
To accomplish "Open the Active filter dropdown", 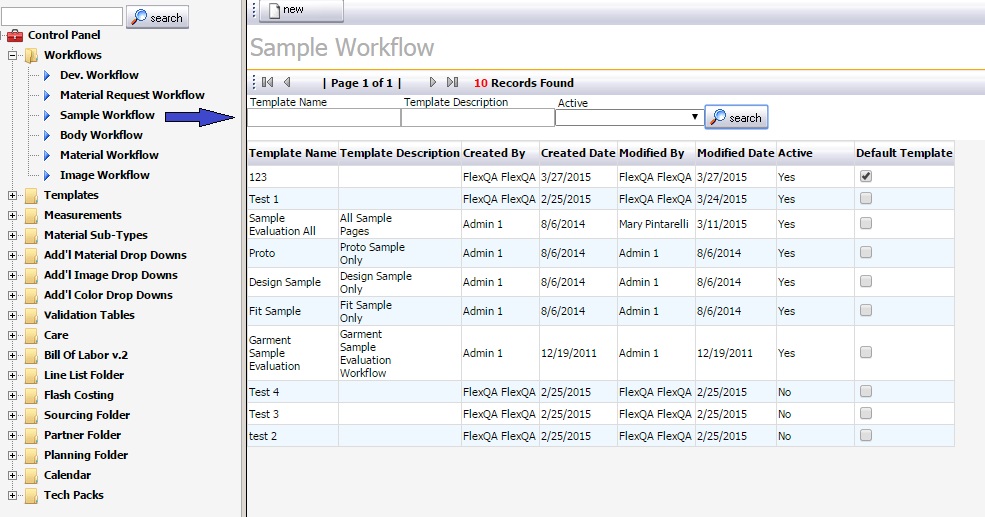I will (x=629, y=117).
